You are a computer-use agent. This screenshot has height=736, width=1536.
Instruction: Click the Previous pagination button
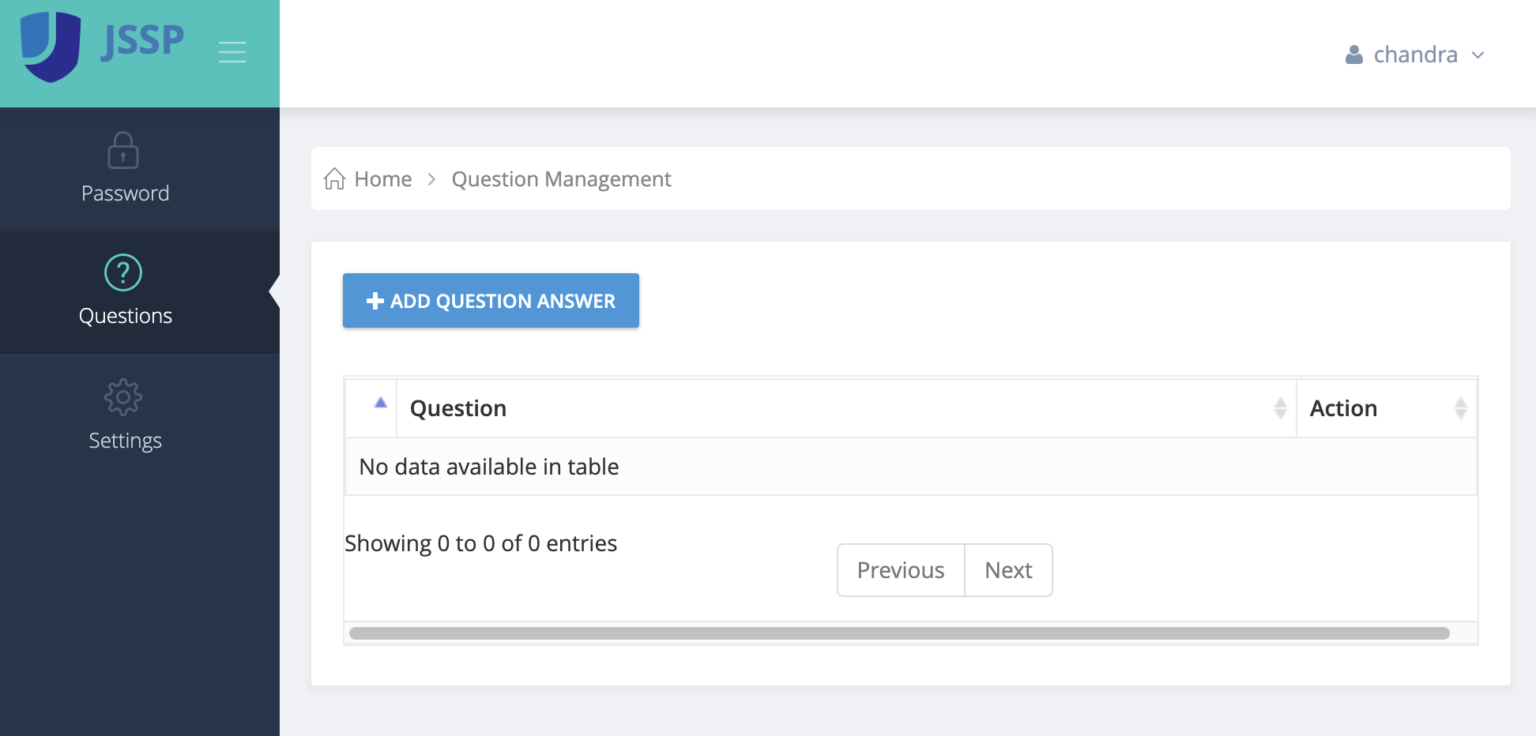900,570
